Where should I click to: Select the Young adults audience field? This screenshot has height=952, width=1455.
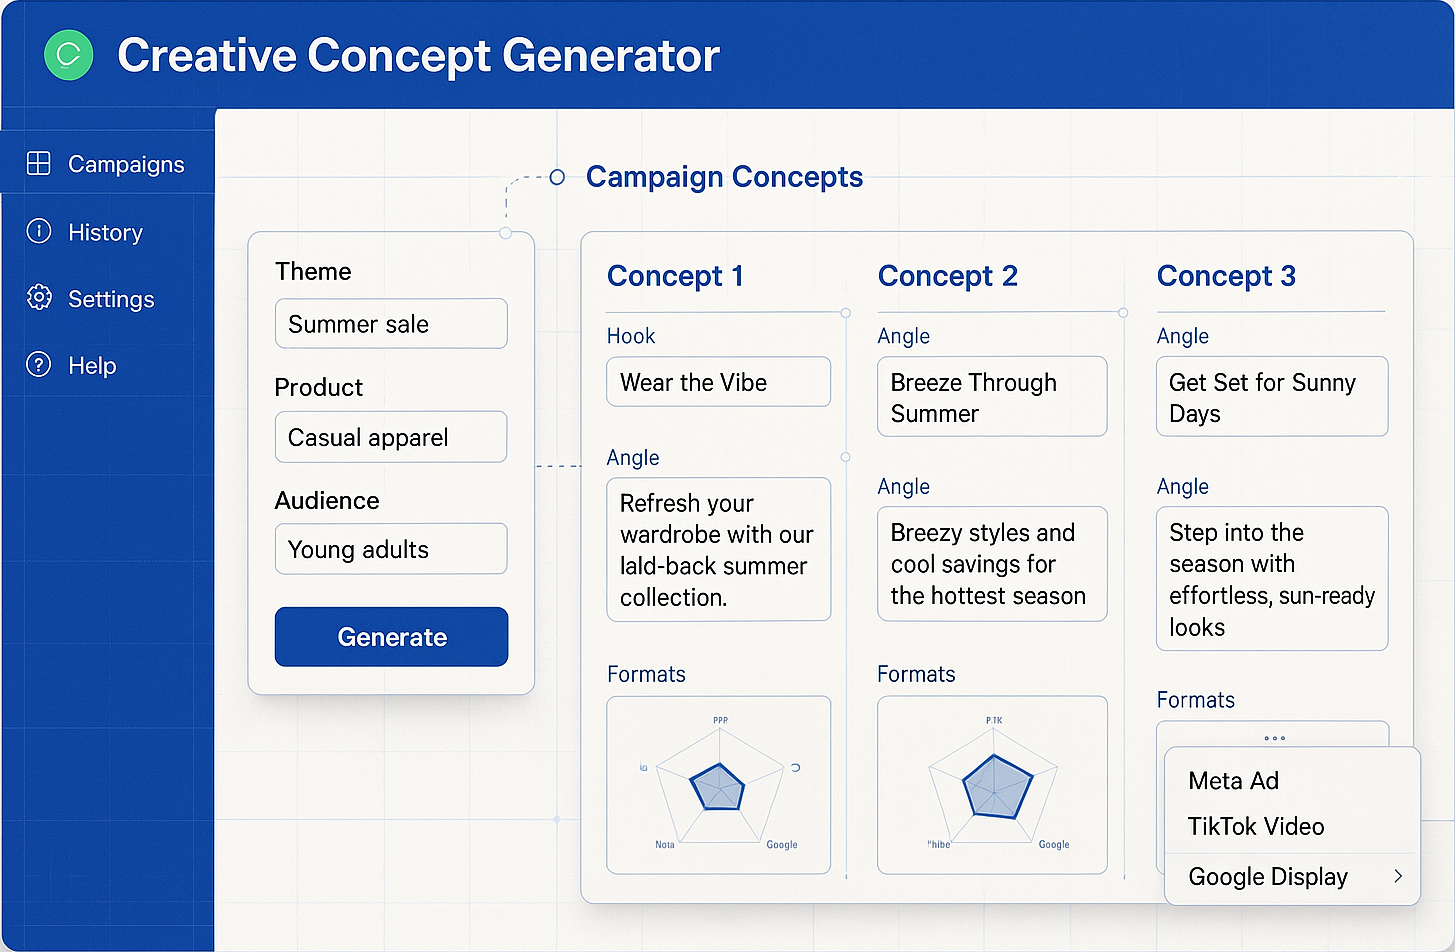point(390,548)
